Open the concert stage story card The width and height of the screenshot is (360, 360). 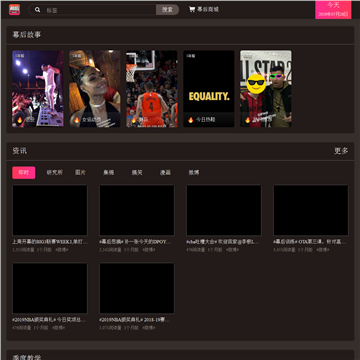38,89
